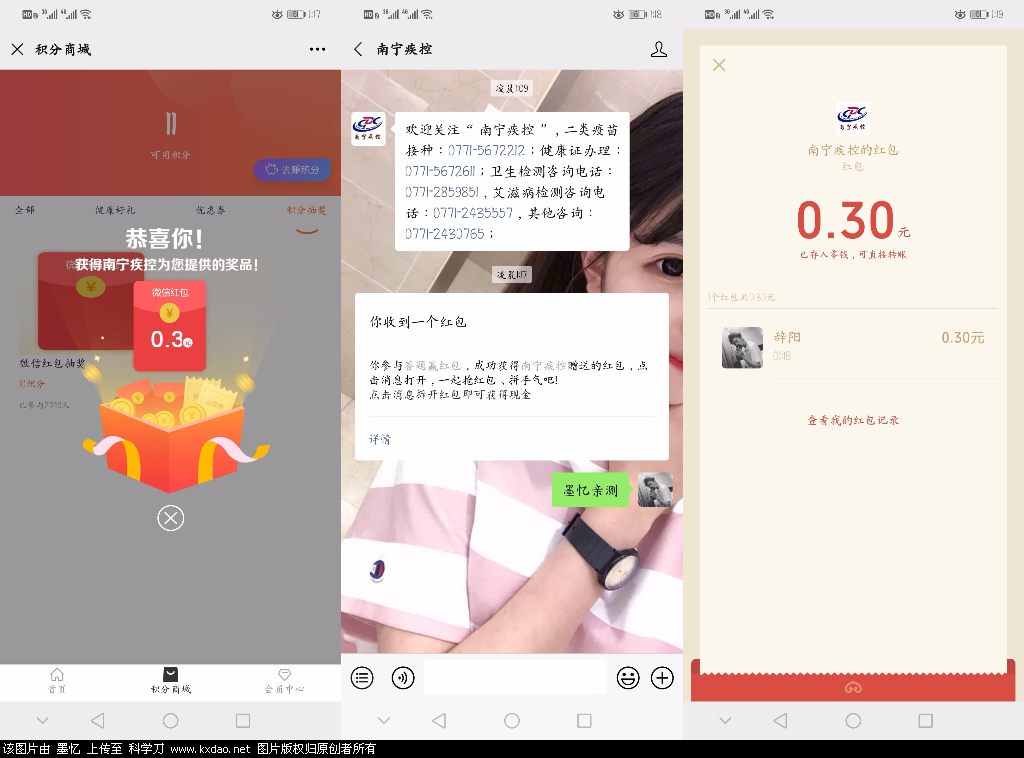Go back from the 南宁疾控 chat
This screenshot has width=1024, height=758.
click(358, 49)
